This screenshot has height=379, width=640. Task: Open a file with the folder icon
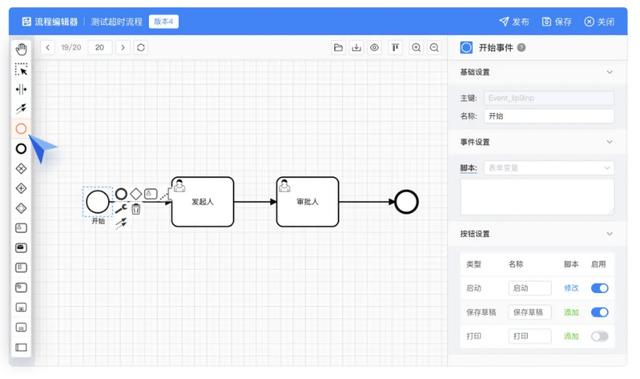click(338, 48)
